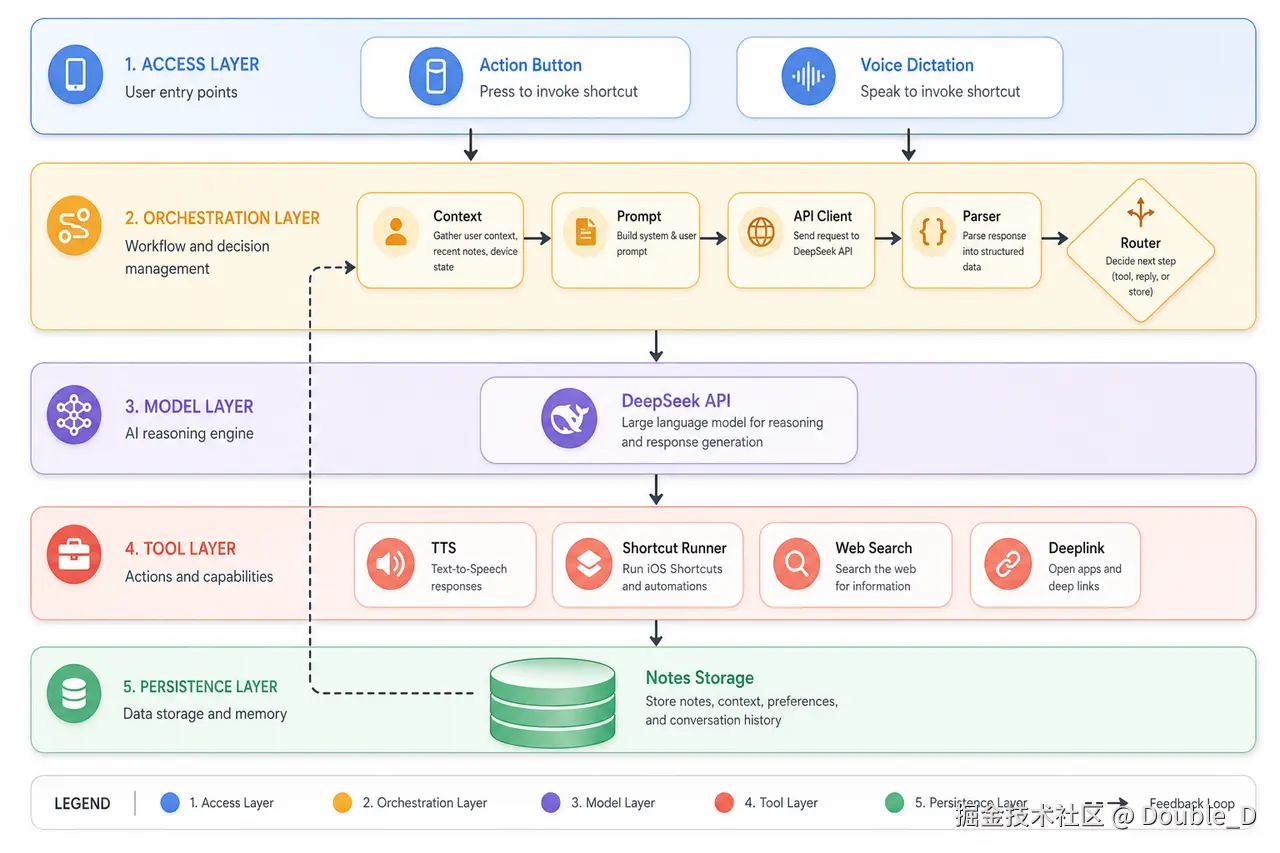This screenshot has width=1280, height=853.
Task: Click the 'Prompt' card heading
Action: point(639,216)
